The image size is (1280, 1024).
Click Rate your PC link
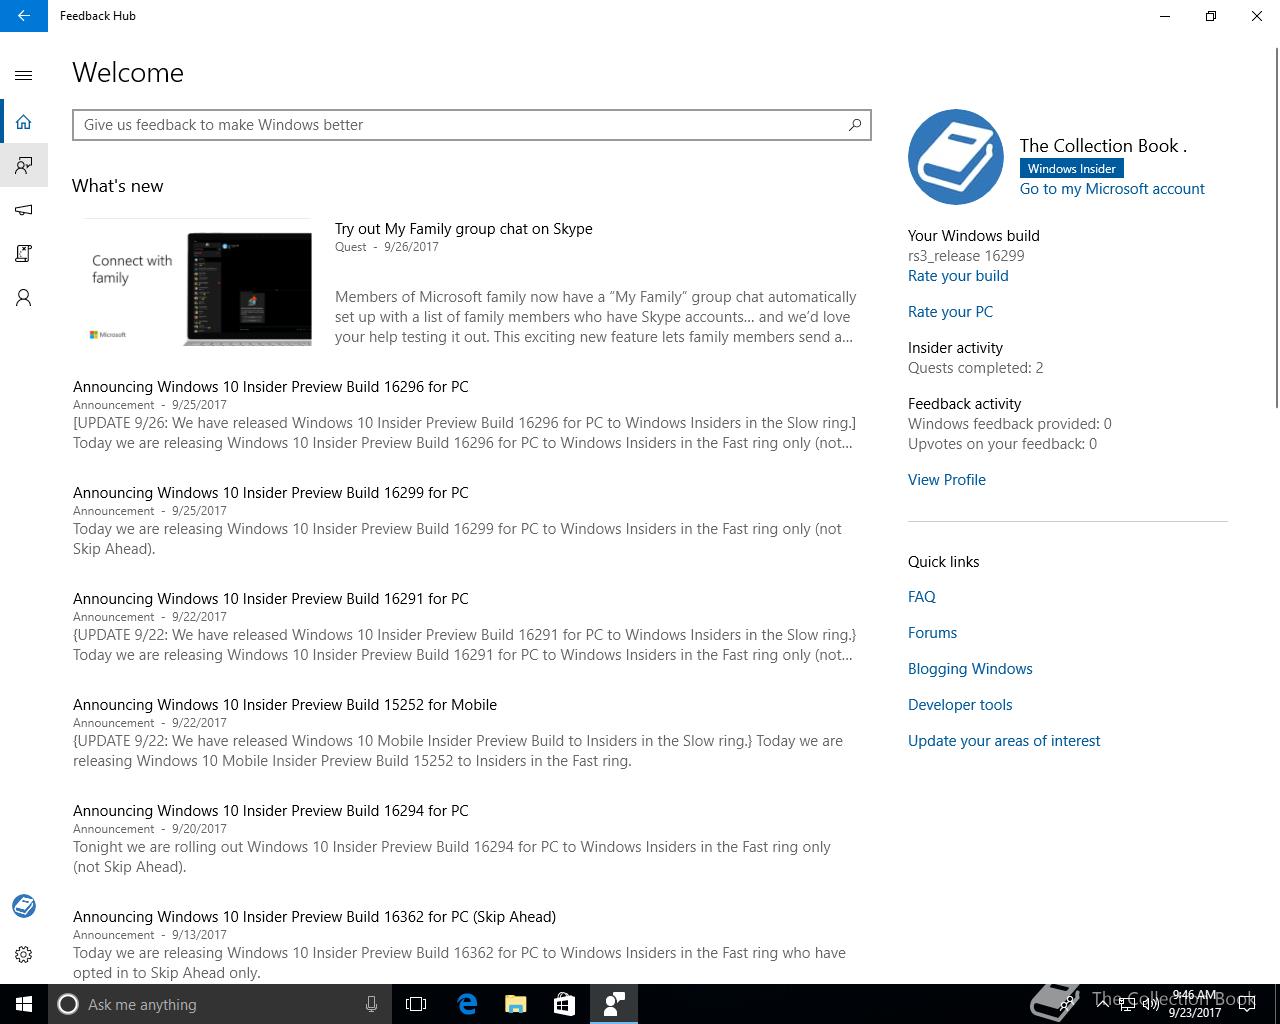[x=950, y=312]
